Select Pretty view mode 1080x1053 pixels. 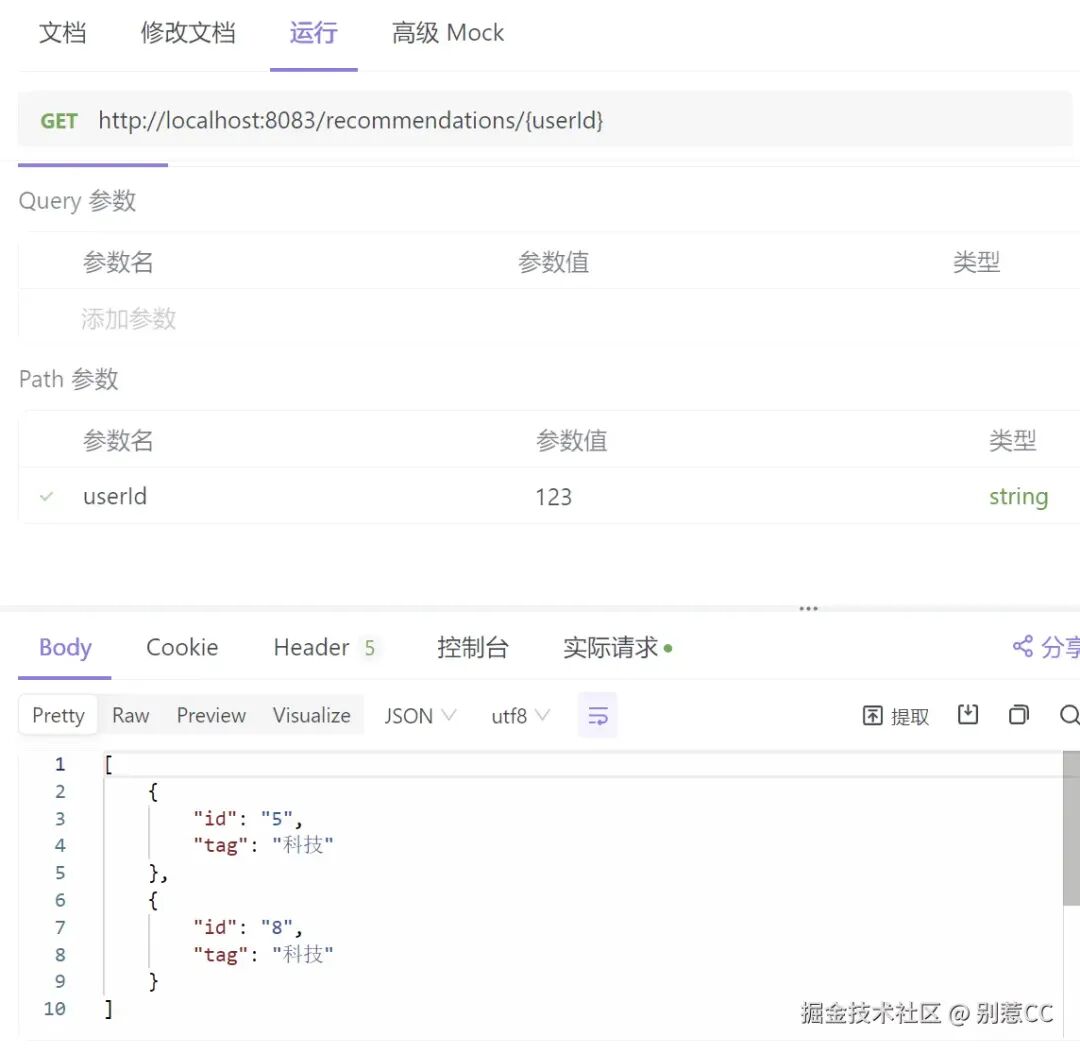[59, 716]
